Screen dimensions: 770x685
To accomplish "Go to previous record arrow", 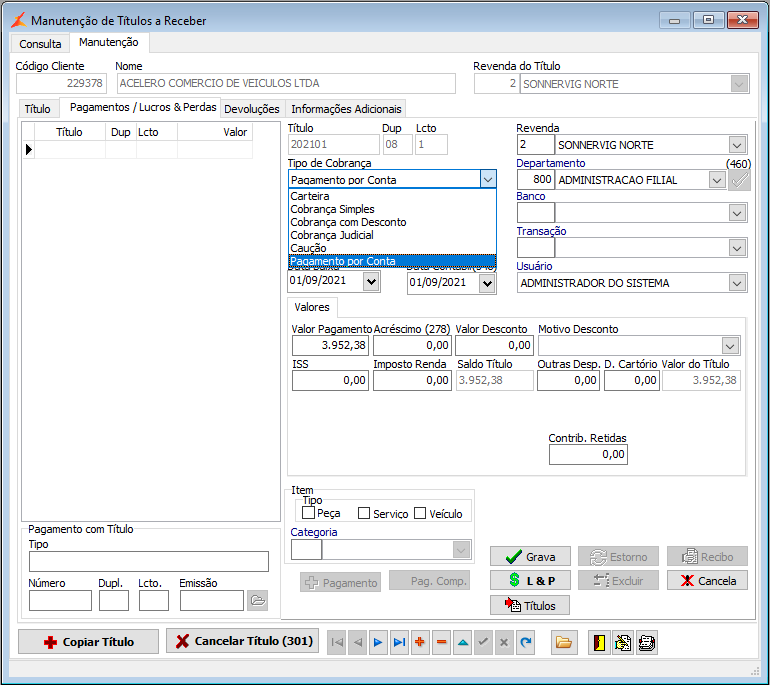I will [x=358, y=642].
